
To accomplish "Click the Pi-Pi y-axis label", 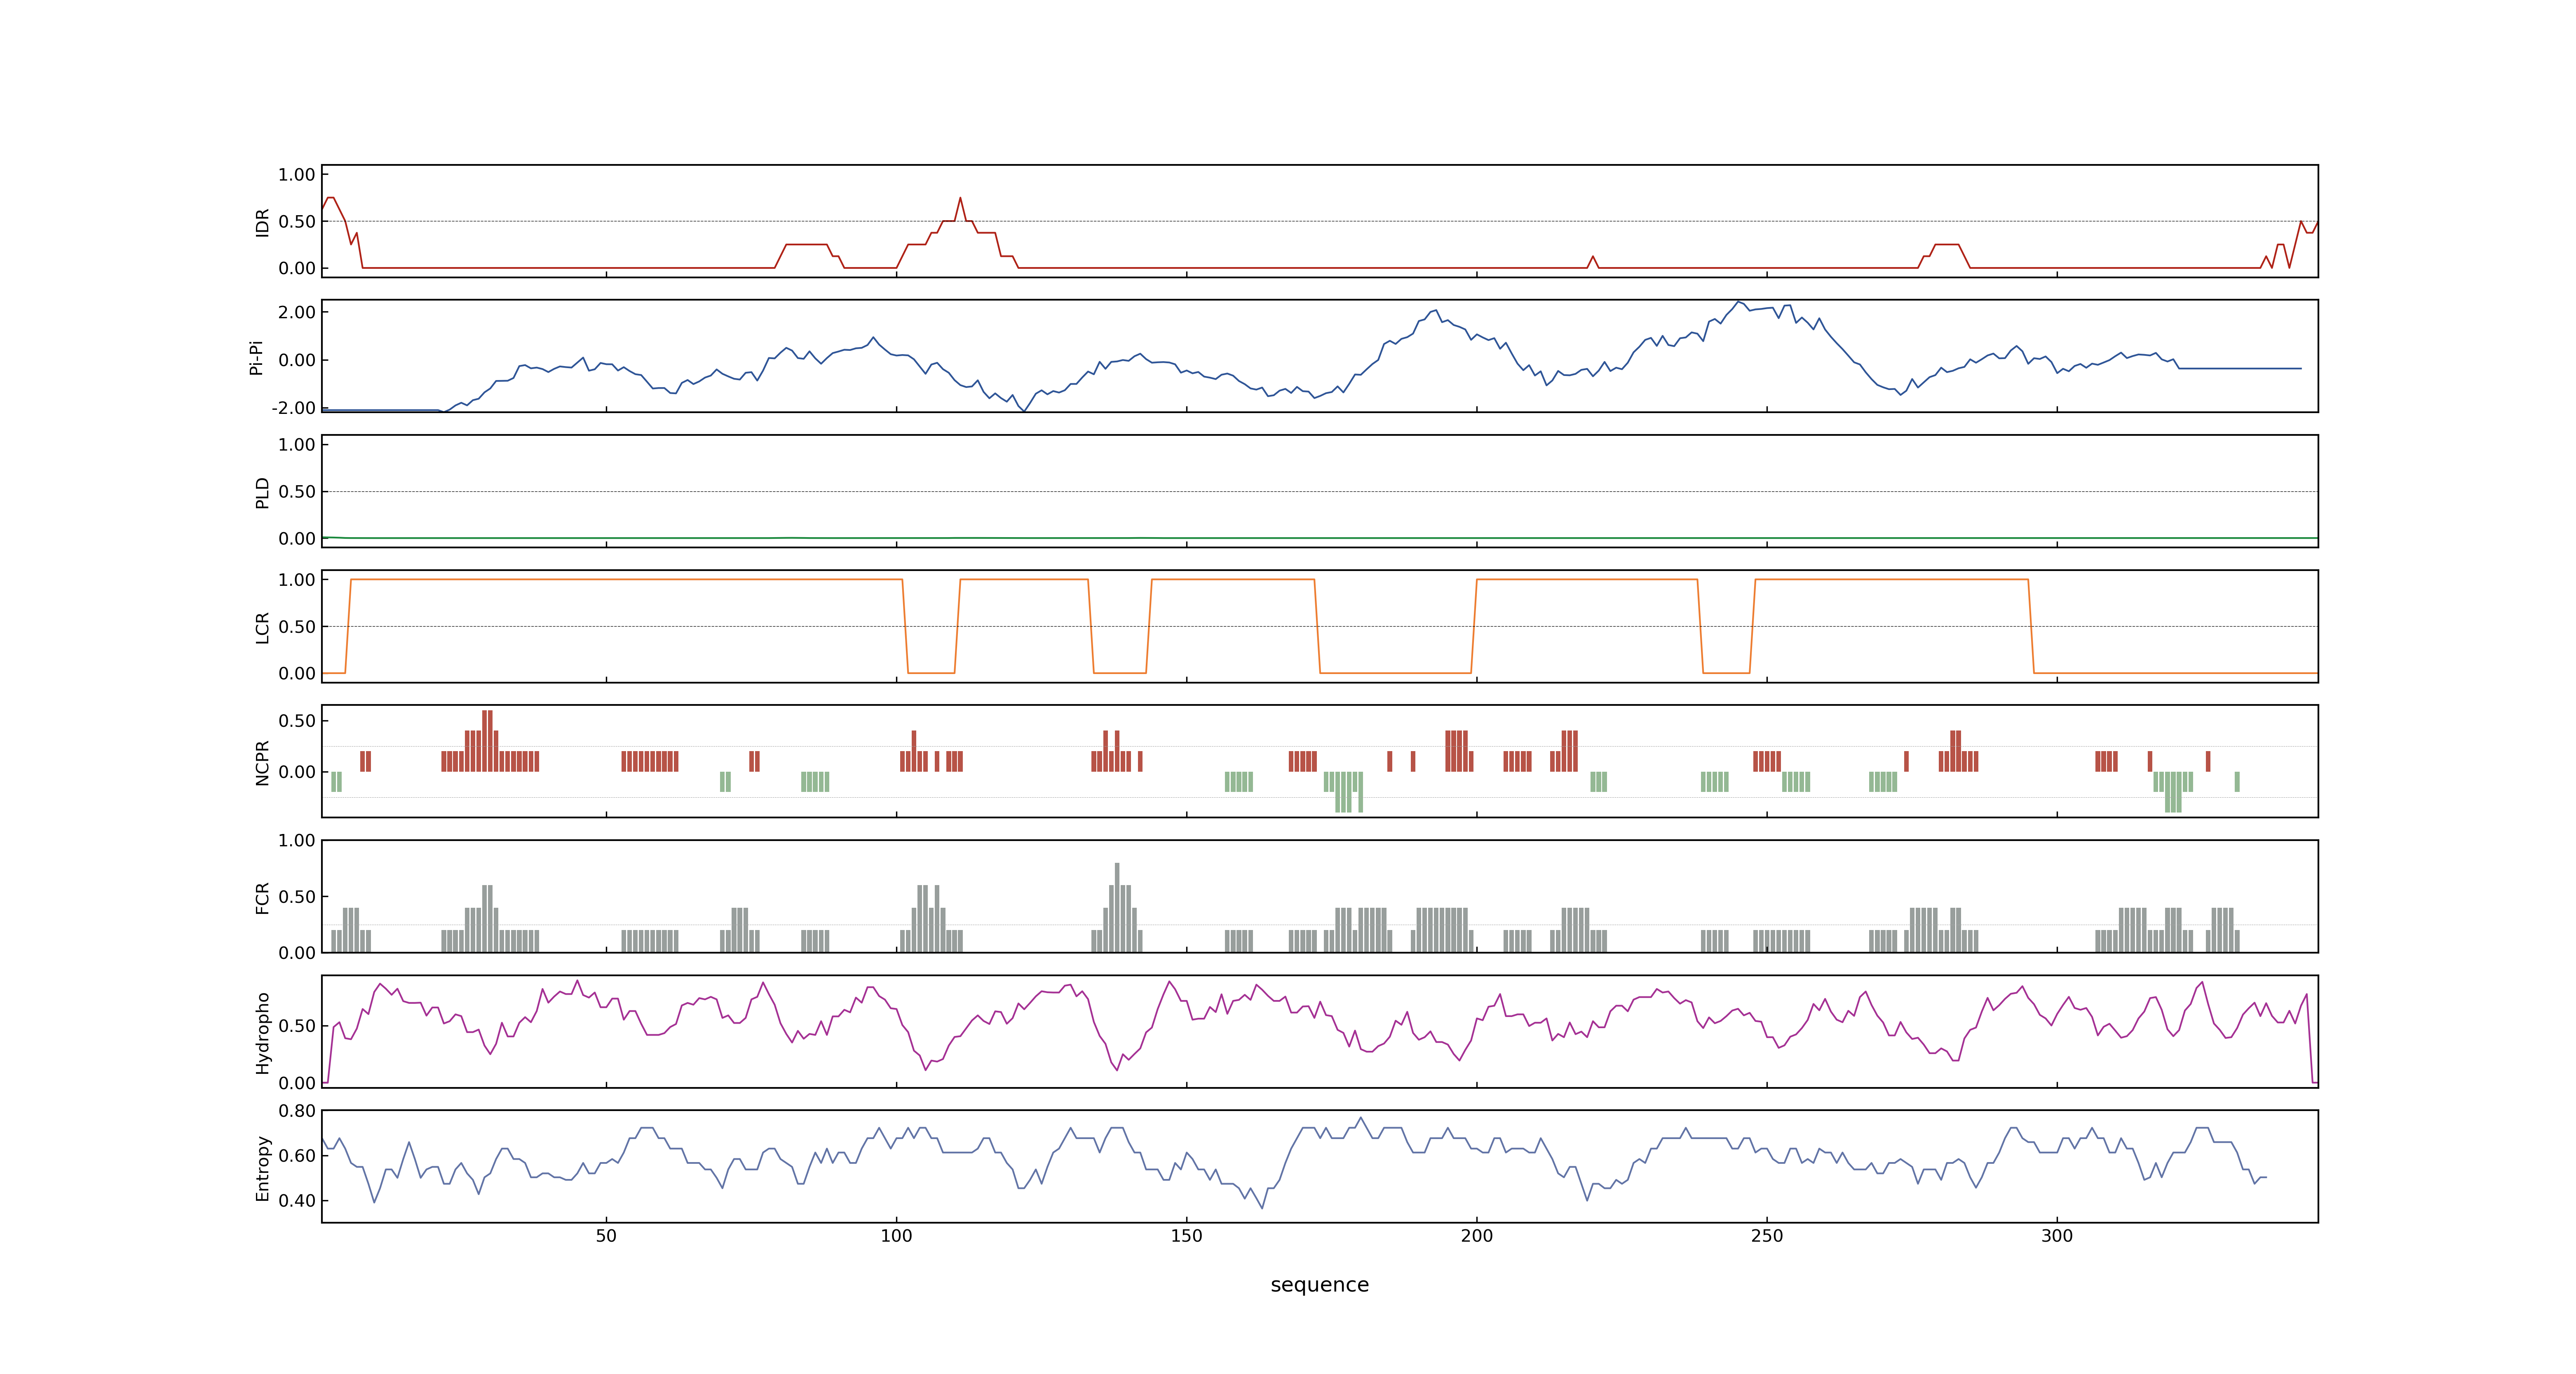I will [x=256, y=357].
